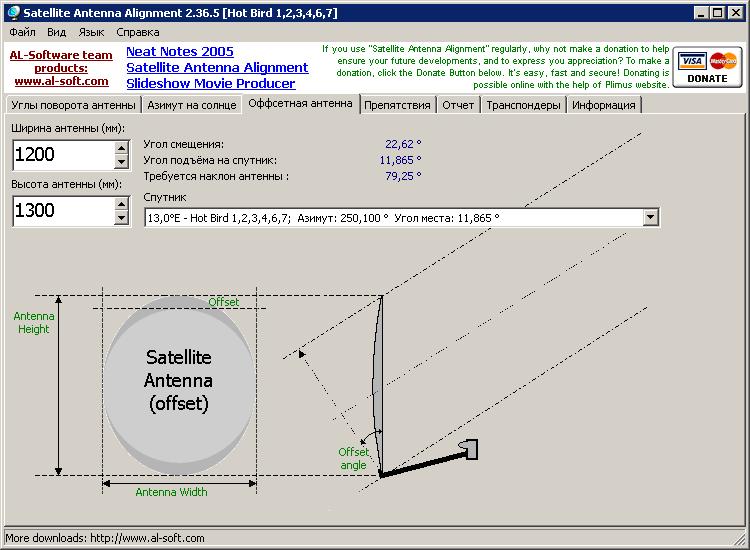Expand the Спутник satellite dropdown list
The image size is (750, 550).
(651, 217)
